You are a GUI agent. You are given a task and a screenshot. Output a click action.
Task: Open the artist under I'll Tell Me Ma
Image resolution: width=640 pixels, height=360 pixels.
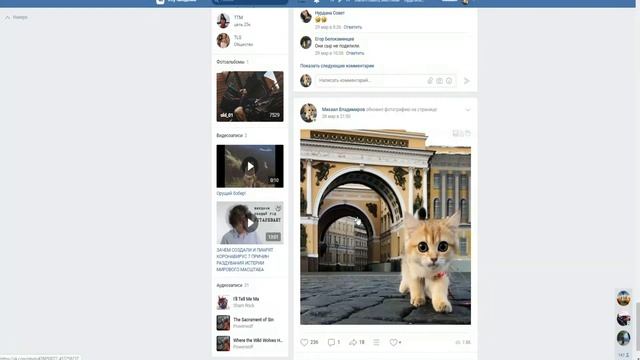point(244,306)
